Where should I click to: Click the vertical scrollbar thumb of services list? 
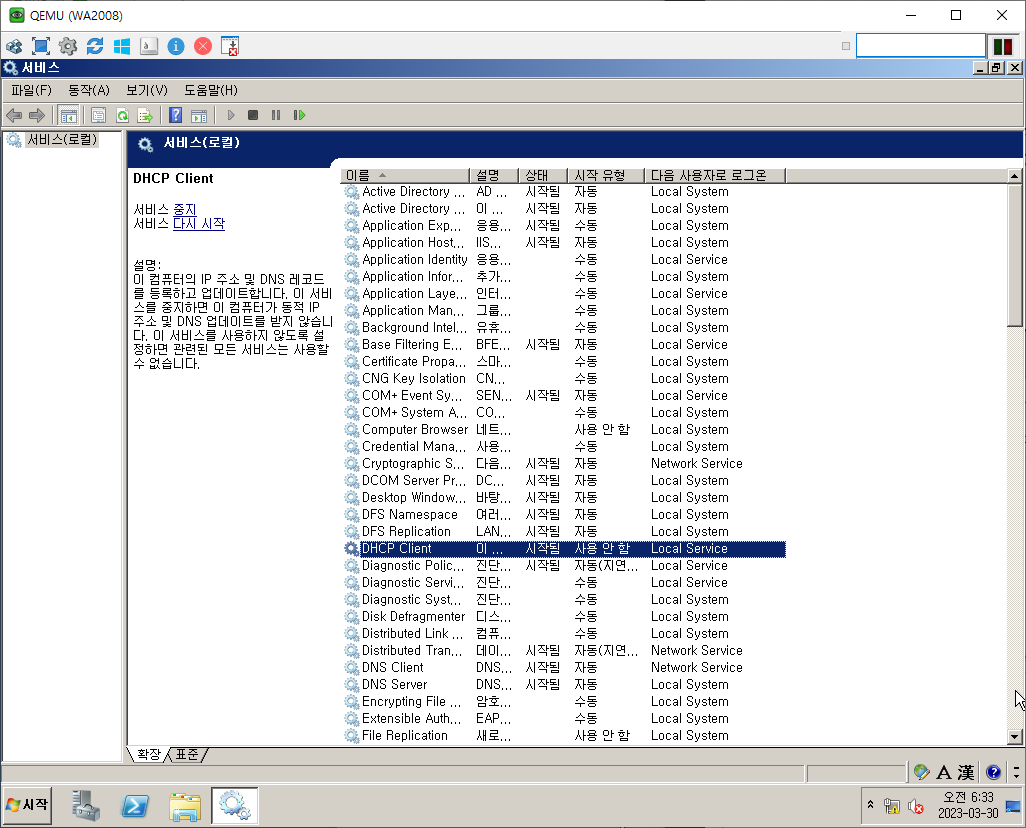[1014, 254]
